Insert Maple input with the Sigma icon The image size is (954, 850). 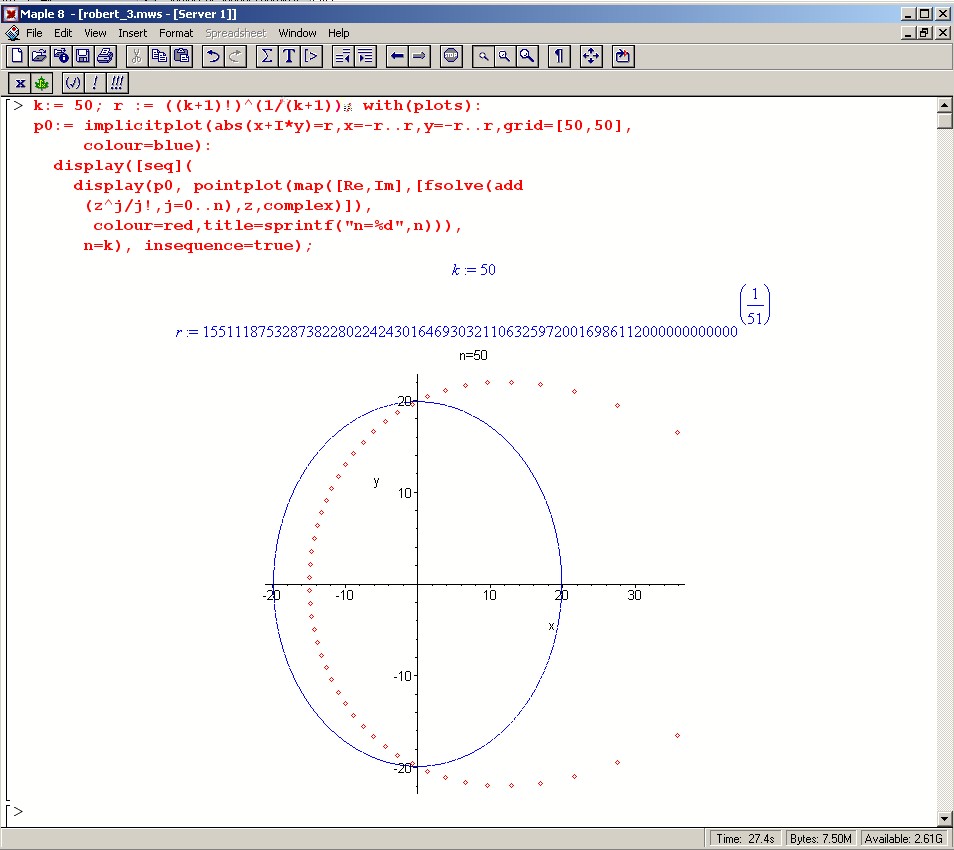coord(266,57)
